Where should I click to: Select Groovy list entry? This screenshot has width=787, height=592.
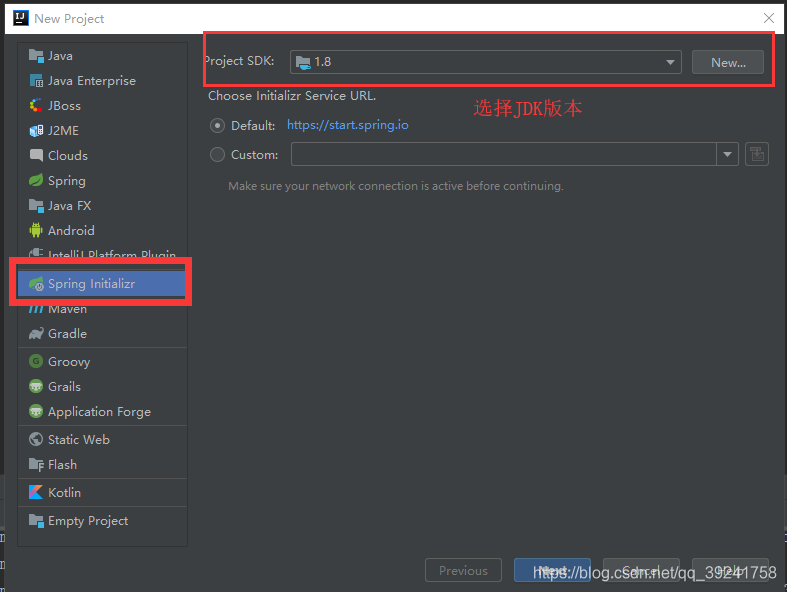coord(102,361)
